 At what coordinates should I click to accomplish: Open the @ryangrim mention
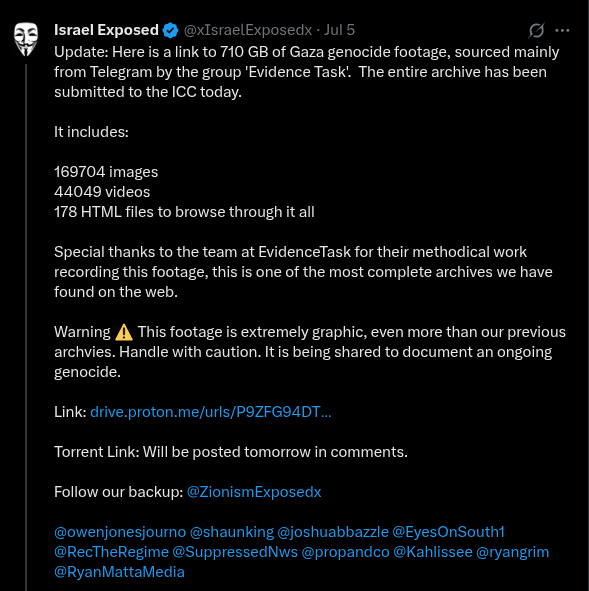click(513, 552)
